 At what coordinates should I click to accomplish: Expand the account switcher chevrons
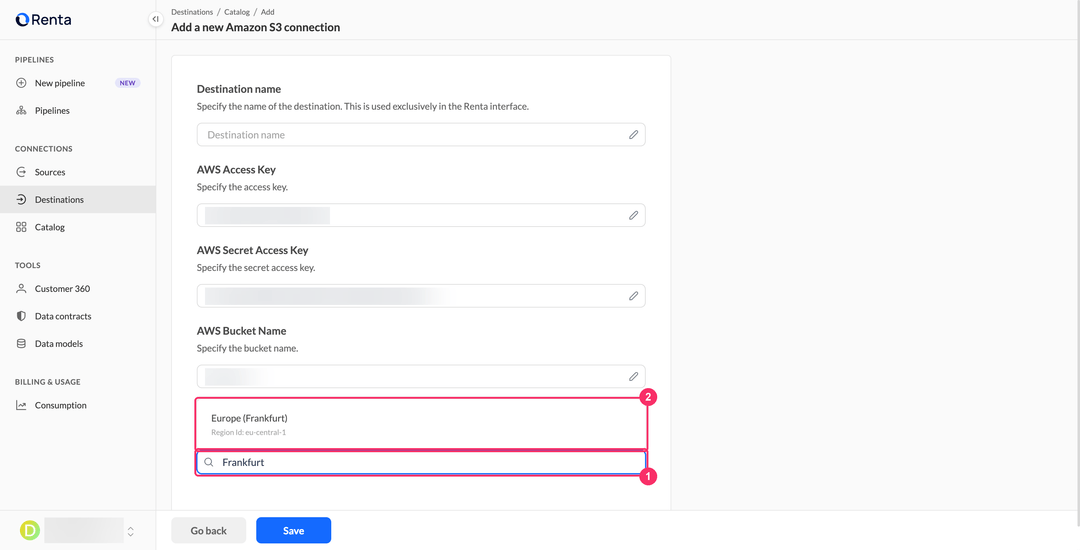(131, 531)
